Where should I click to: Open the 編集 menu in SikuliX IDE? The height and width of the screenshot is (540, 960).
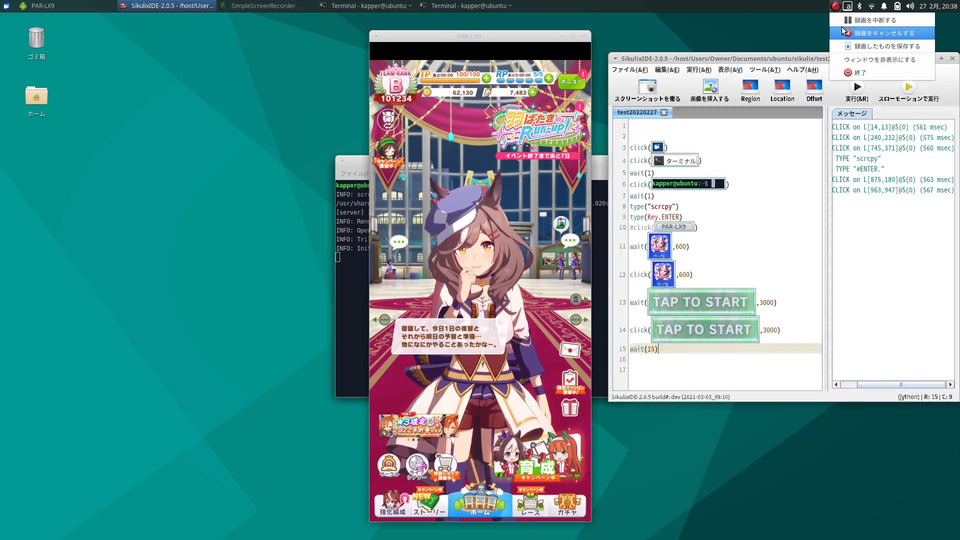(667, 70)
